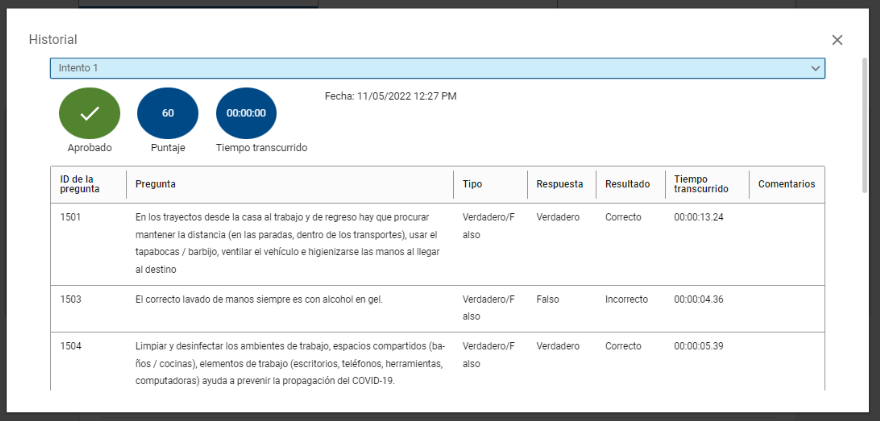Screen dimensions: 880x421
Task: Click the 00:00:00 elapsed time circle
Action: pyautogui.click(x=246, y=113)
